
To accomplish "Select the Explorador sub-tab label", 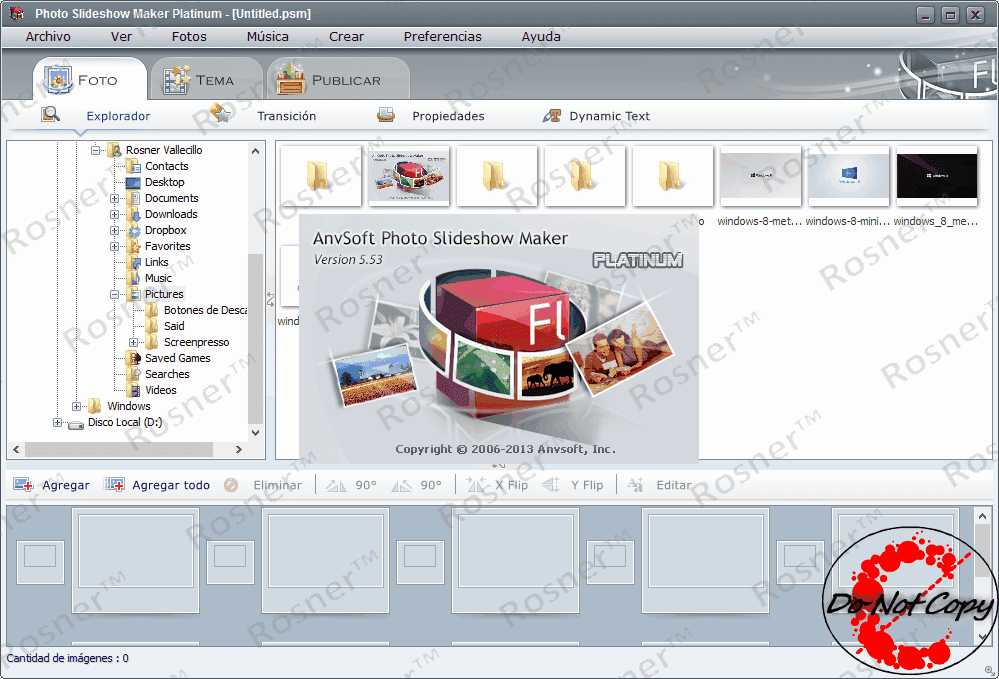I will [x=119, y=116].
